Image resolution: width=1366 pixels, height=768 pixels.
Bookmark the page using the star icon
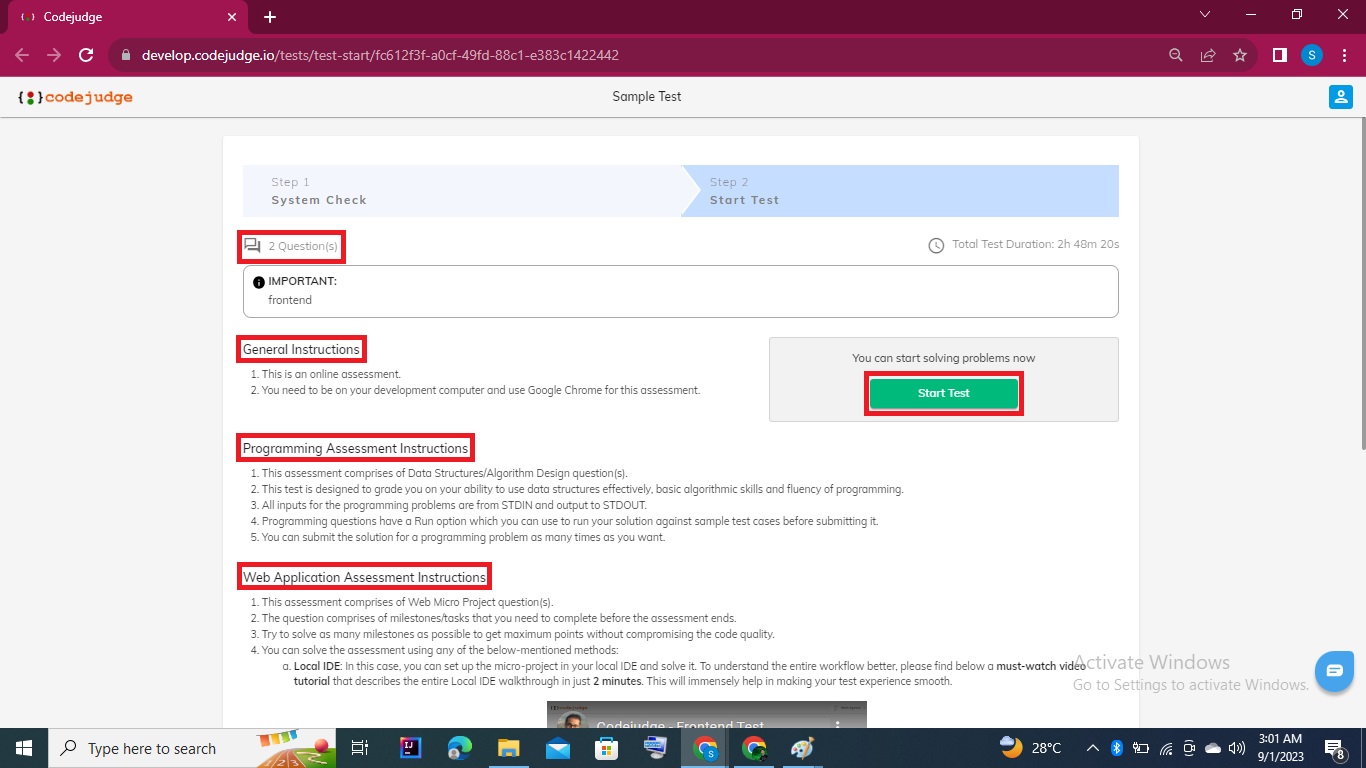(x=1240, y=55)
